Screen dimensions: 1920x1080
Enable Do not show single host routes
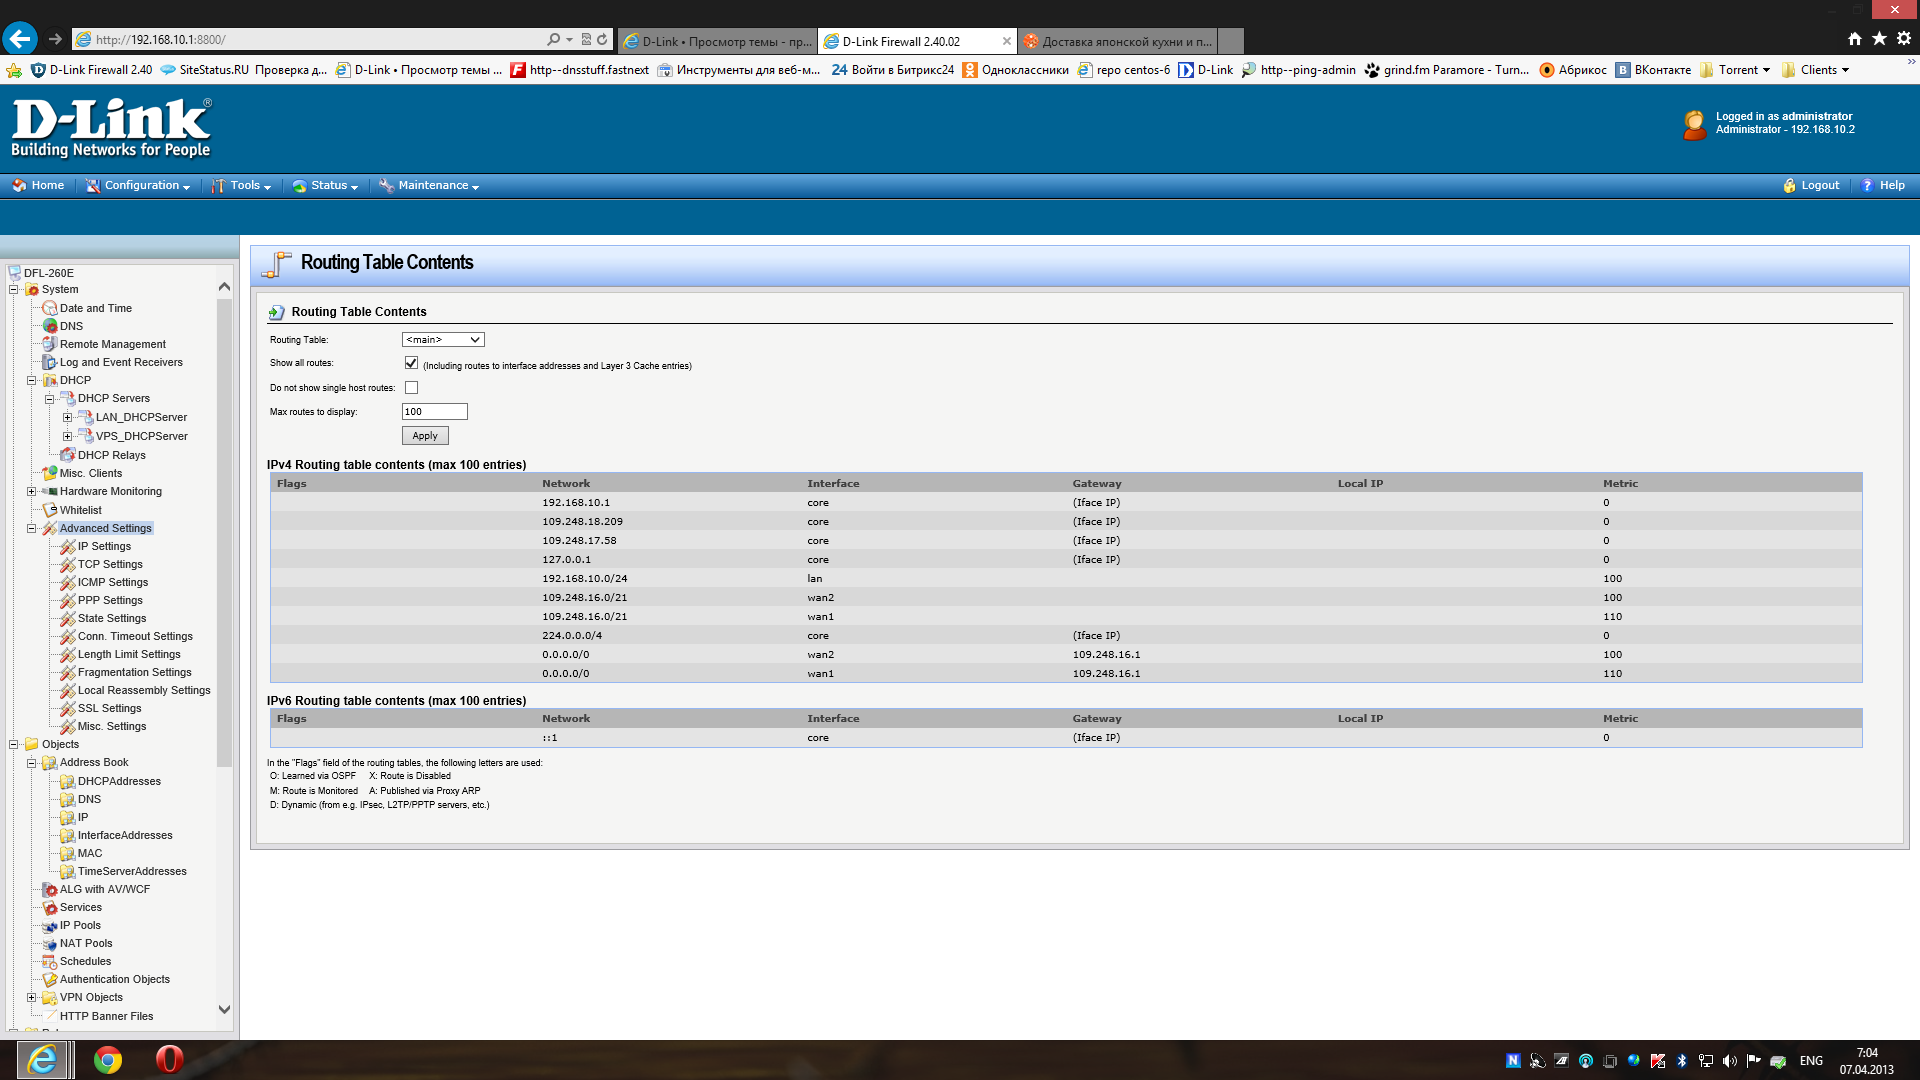(411, 388)
